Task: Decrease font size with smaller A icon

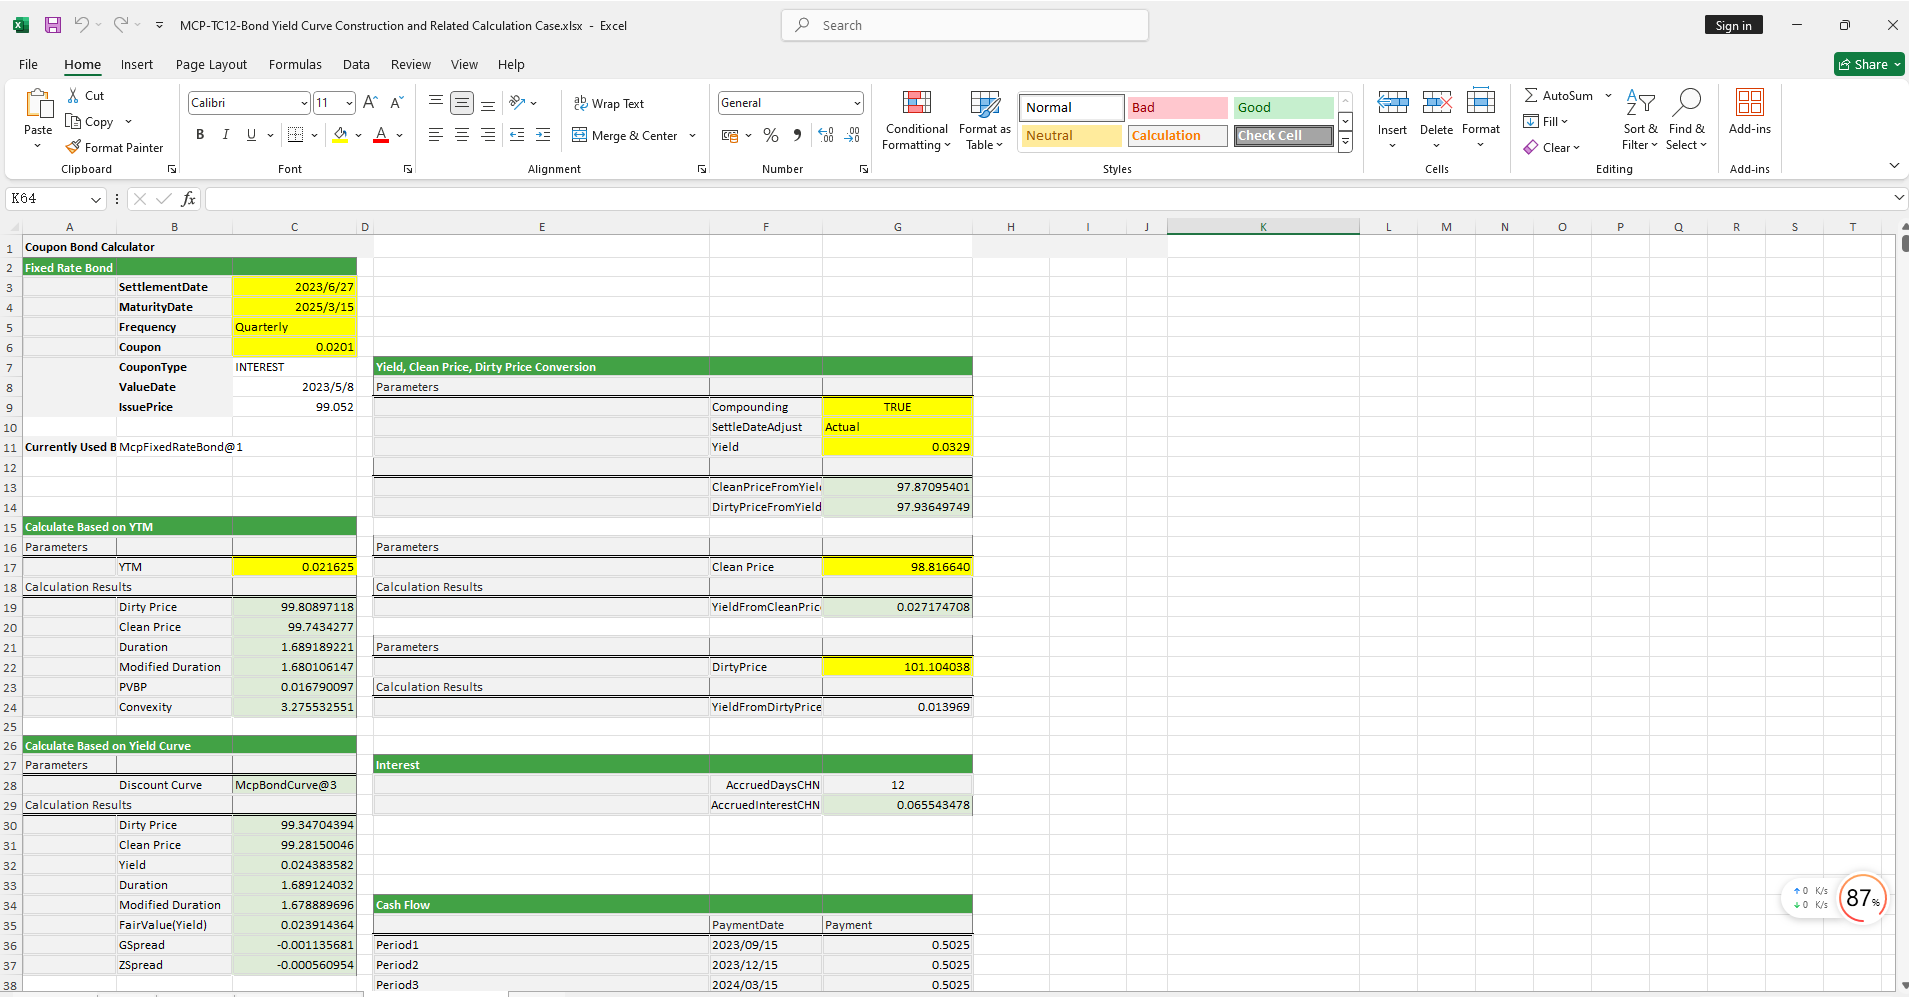Action: (x=396, y=102)
